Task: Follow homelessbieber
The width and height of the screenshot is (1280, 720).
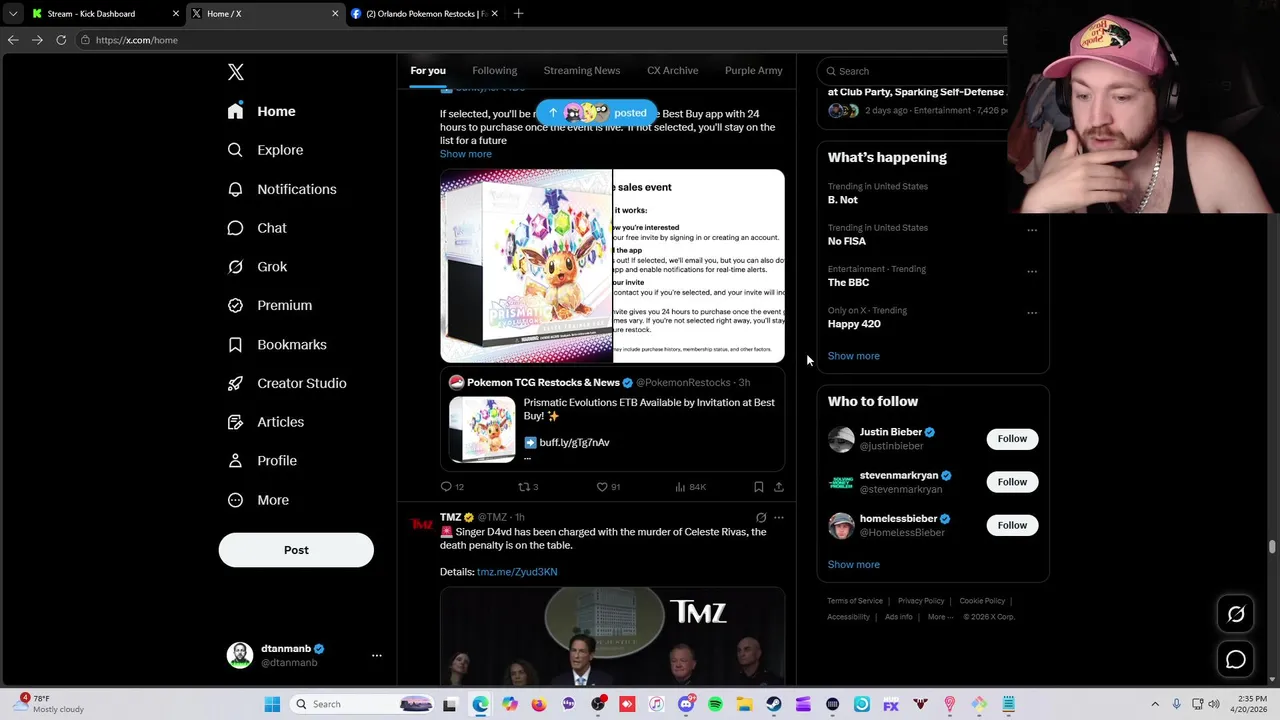Action: pos(1012,525)
